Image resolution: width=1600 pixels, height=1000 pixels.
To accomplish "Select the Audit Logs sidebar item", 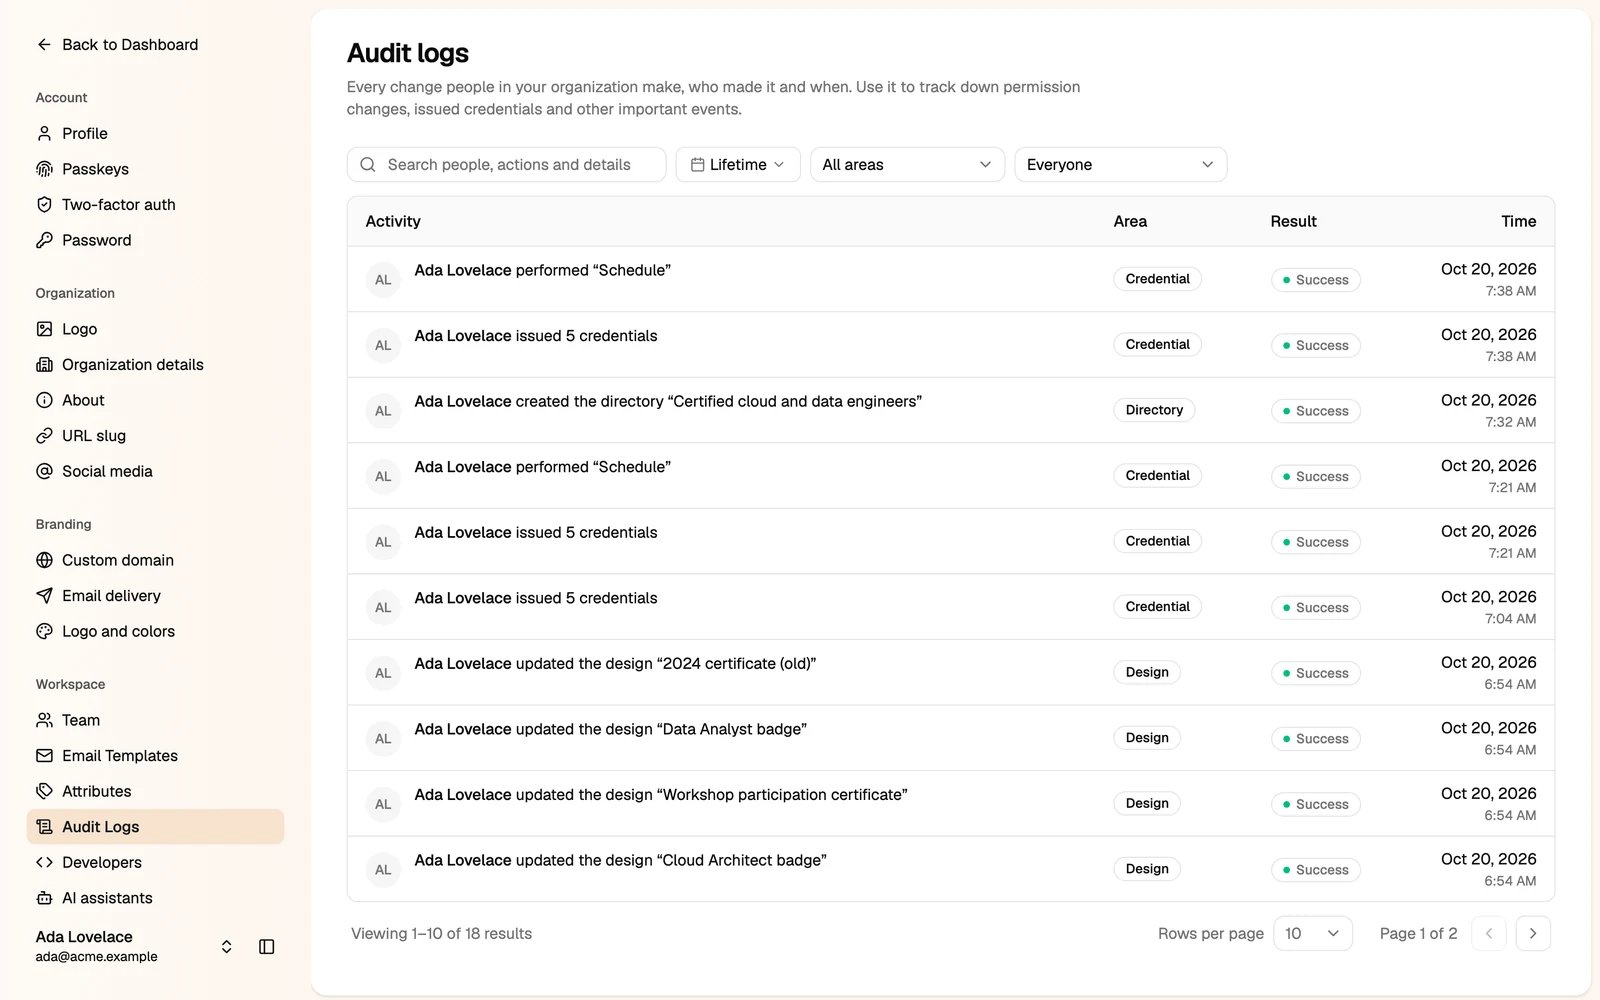I will pos(155,827).
